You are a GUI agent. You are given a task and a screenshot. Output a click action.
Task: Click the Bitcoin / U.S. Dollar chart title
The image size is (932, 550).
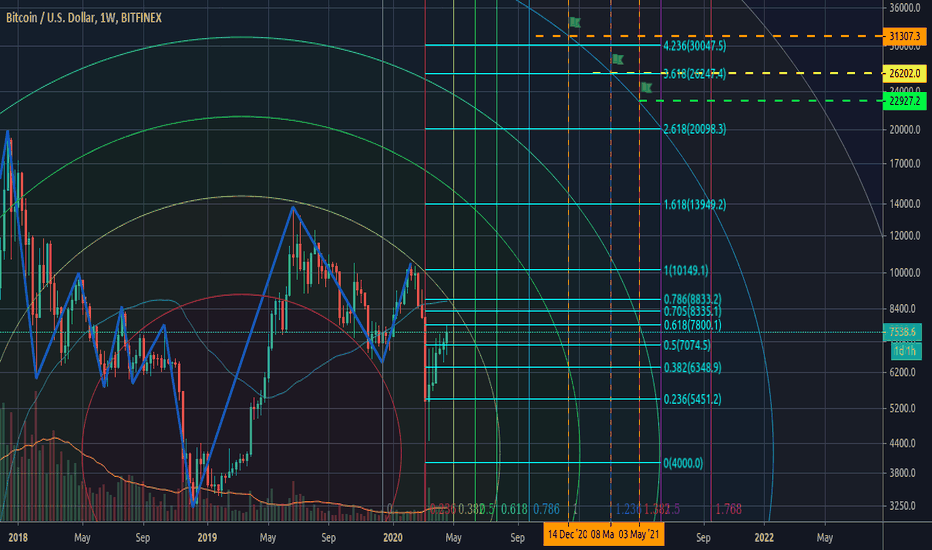tap(84, 18)
